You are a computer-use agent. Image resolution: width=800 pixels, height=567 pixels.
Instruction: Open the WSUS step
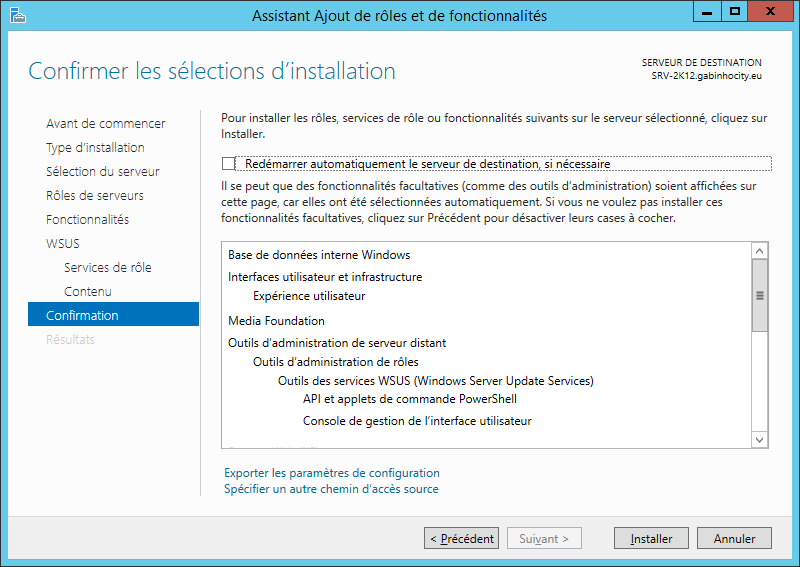point(63,243)
